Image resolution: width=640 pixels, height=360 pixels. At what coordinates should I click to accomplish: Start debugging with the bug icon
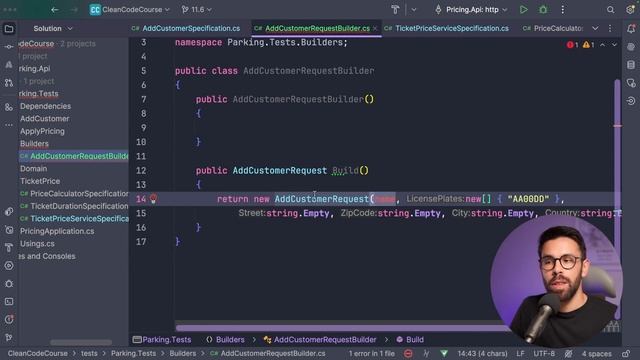coord(543,9)
